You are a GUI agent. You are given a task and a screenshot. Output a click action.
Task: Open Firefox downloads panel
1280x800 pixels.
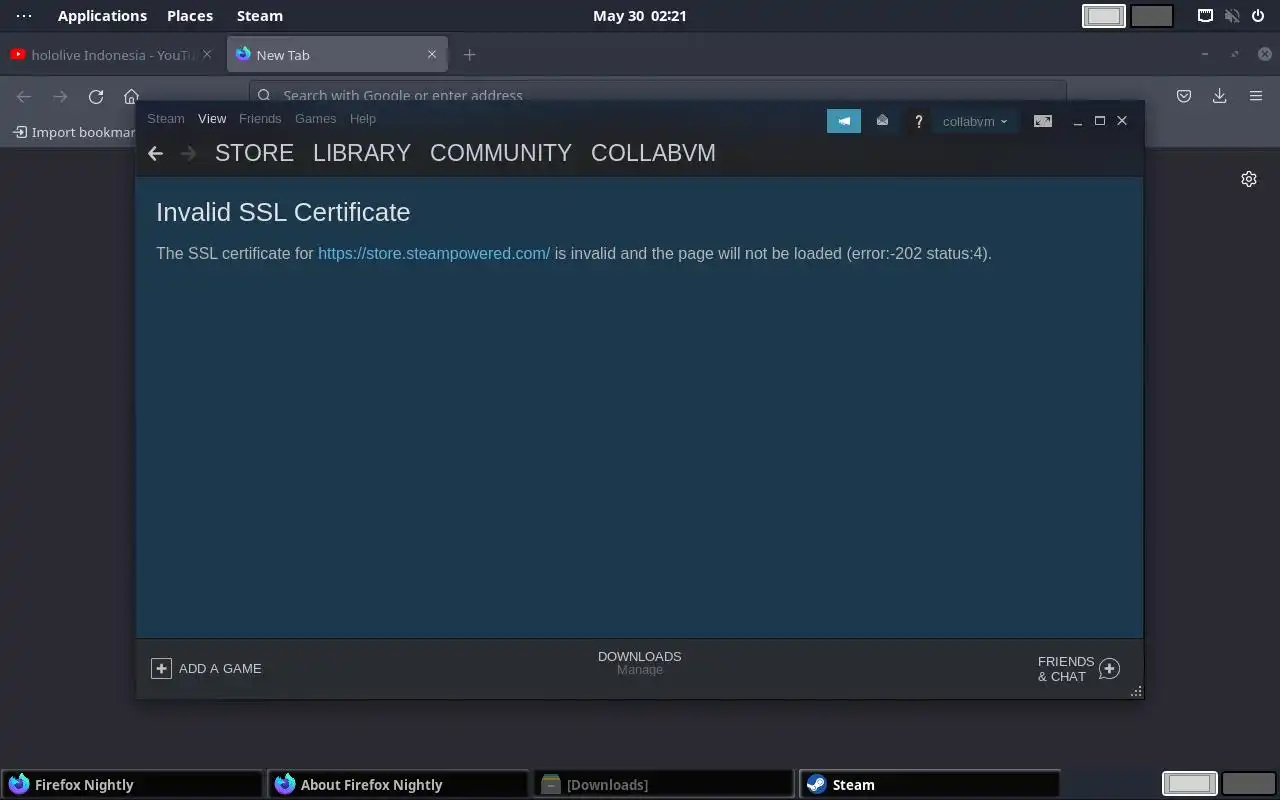point(1219,96)
